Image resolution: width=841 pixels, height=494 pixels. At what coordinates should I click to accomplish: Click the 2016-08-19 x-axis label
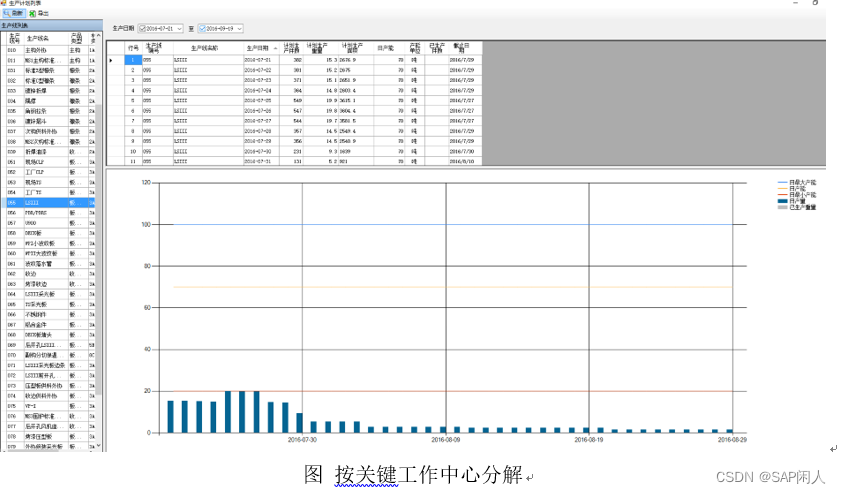pyautogui.click(x=589, y=440)
